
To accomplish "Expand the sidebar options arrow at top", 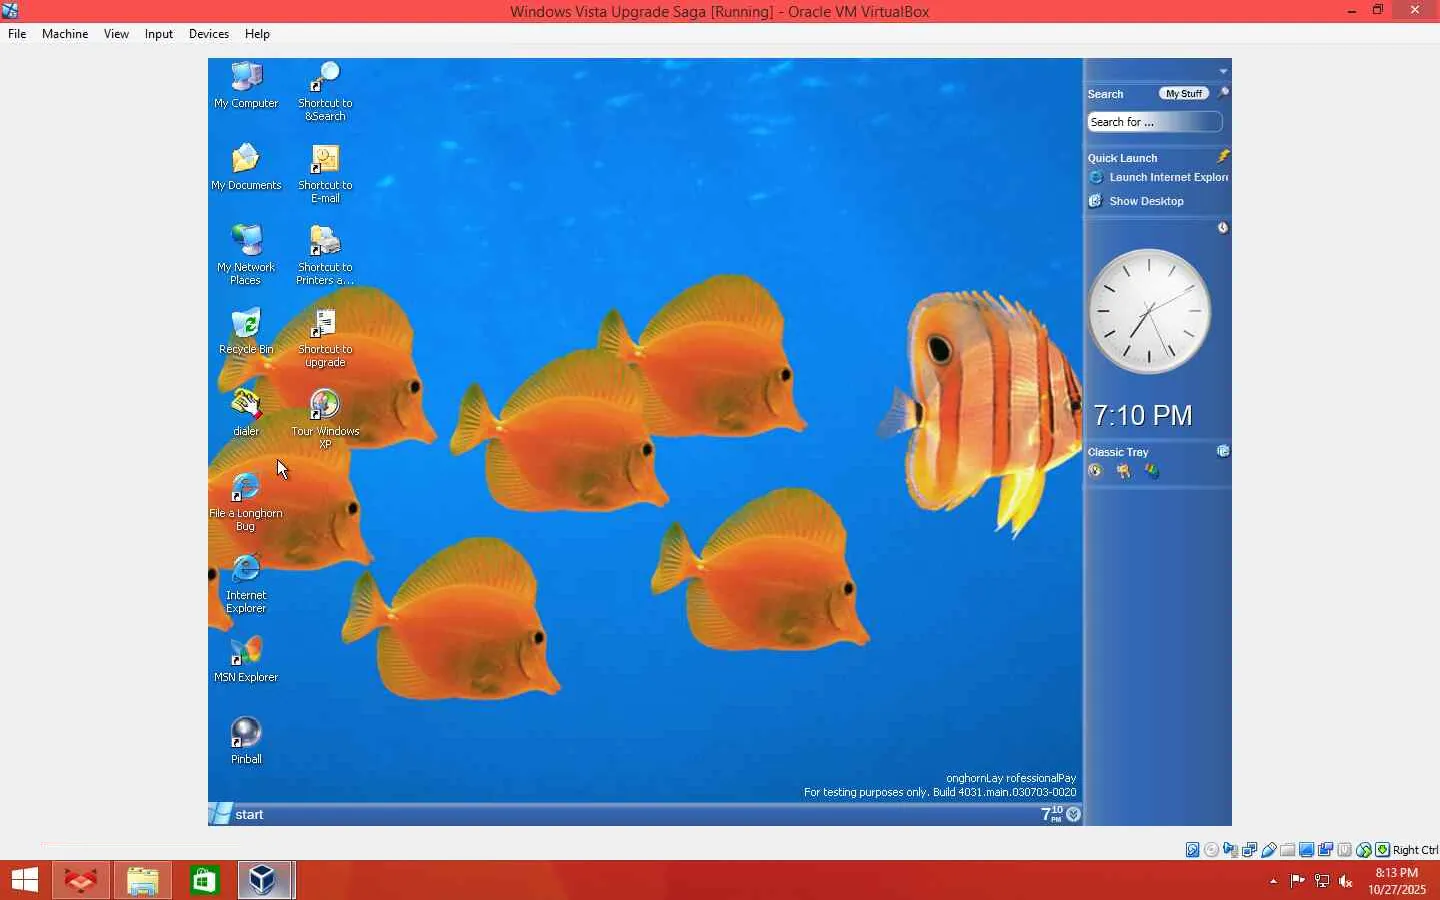I will point(1223,71).
